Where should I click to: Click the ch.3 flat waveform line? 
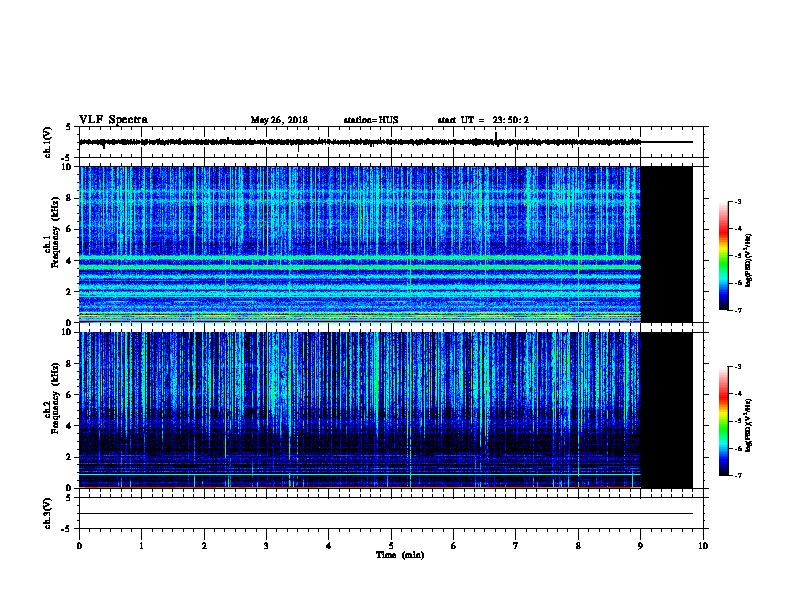[386, 514]
